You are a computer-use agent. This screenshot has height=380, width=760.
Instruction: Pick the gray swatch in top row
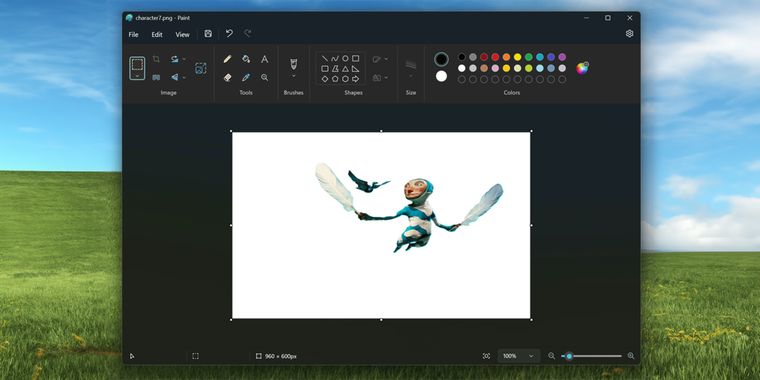(473, 57)
